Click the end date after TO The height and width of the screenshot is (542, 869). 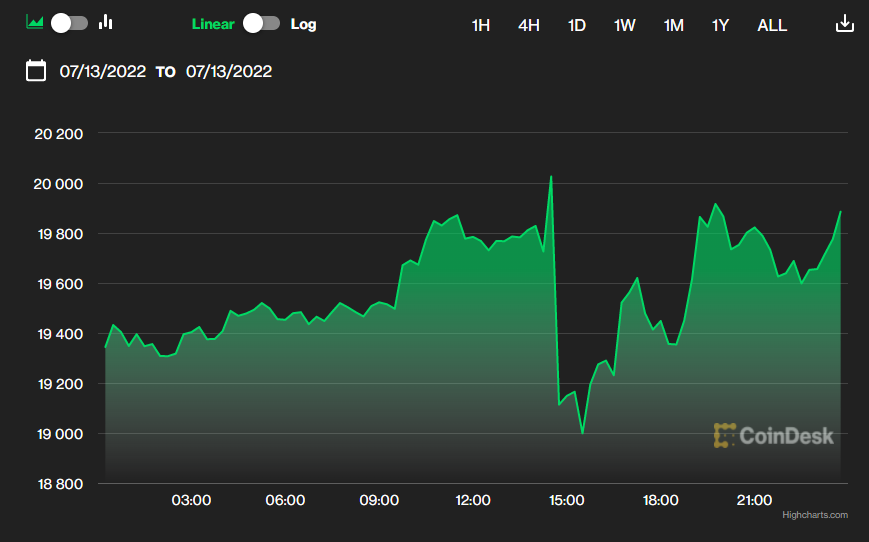(229, 71)
